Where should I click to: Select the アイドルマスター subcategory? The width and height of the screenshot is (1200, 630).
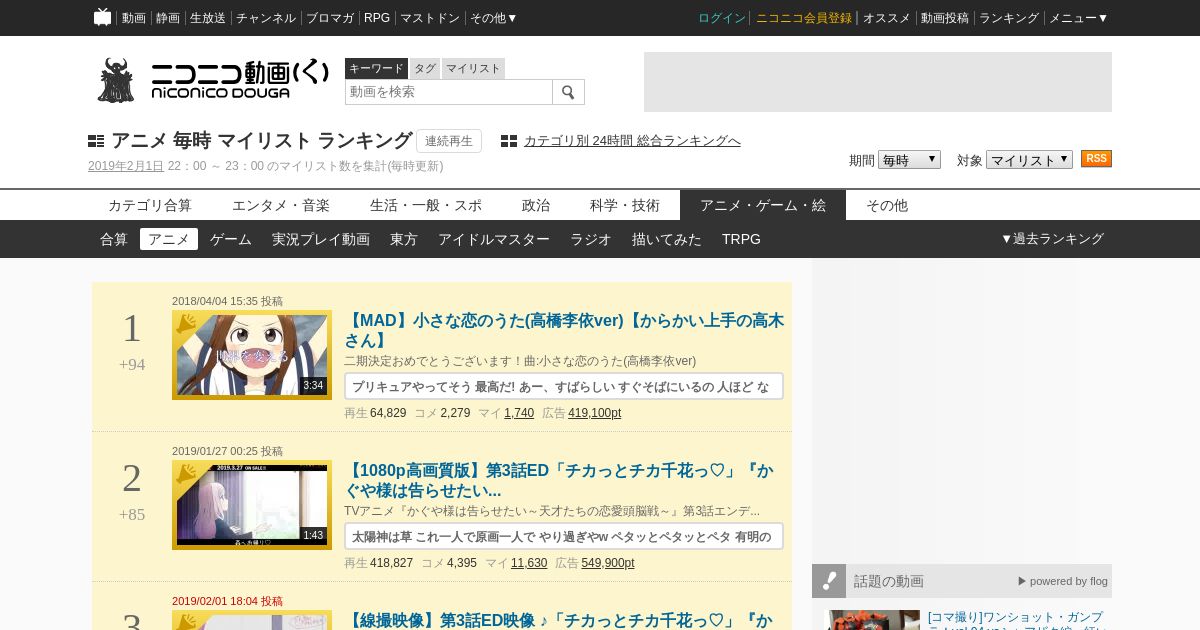[494, 239]
